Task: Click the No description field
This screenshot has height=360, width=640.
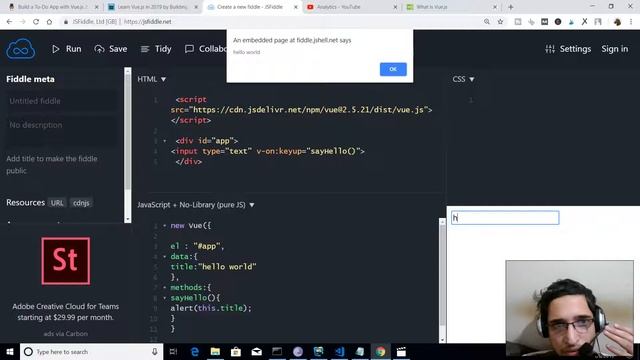Action: [x=61, y=130]
